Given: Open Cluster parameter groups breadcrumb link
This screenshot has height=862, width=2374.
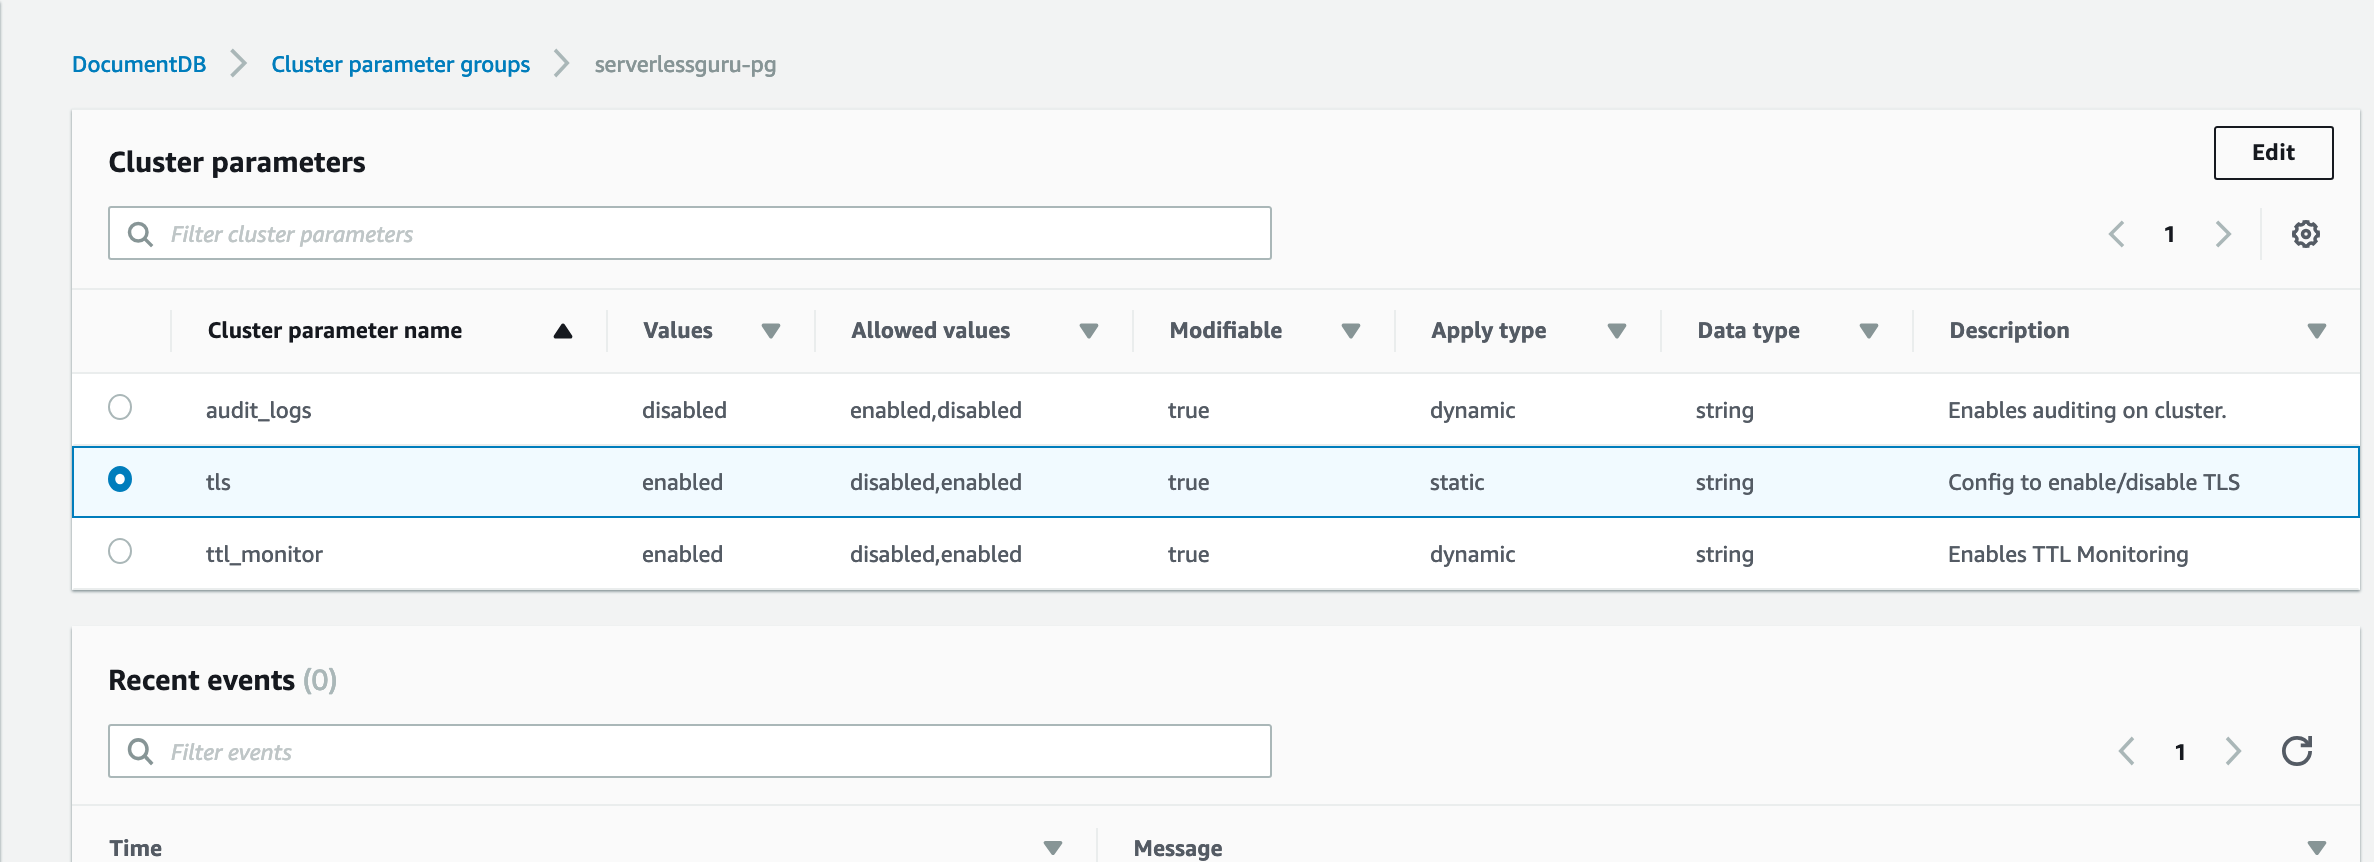Looking at the screenshot, I should (x=400, y=65).
